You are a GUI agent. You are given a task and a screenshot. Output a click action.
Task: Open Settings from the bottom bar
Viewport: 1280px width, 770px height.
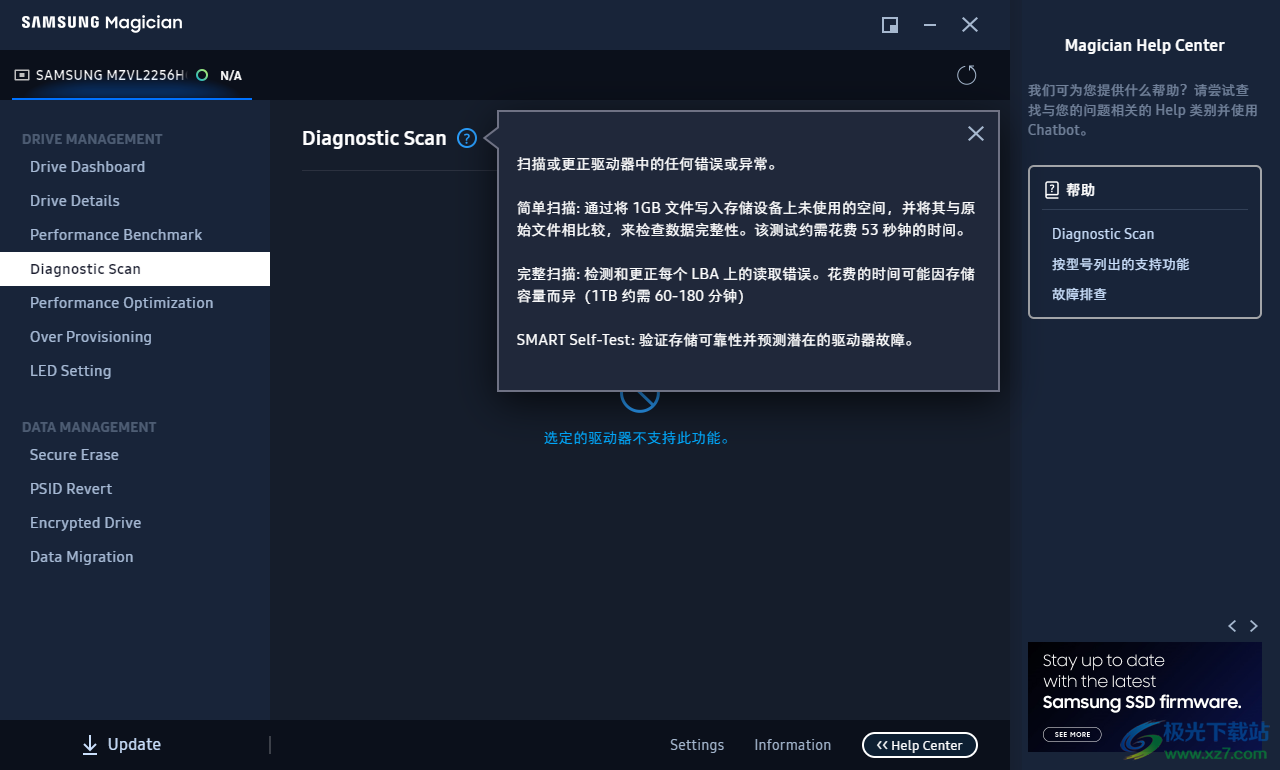tap(697, 744)
